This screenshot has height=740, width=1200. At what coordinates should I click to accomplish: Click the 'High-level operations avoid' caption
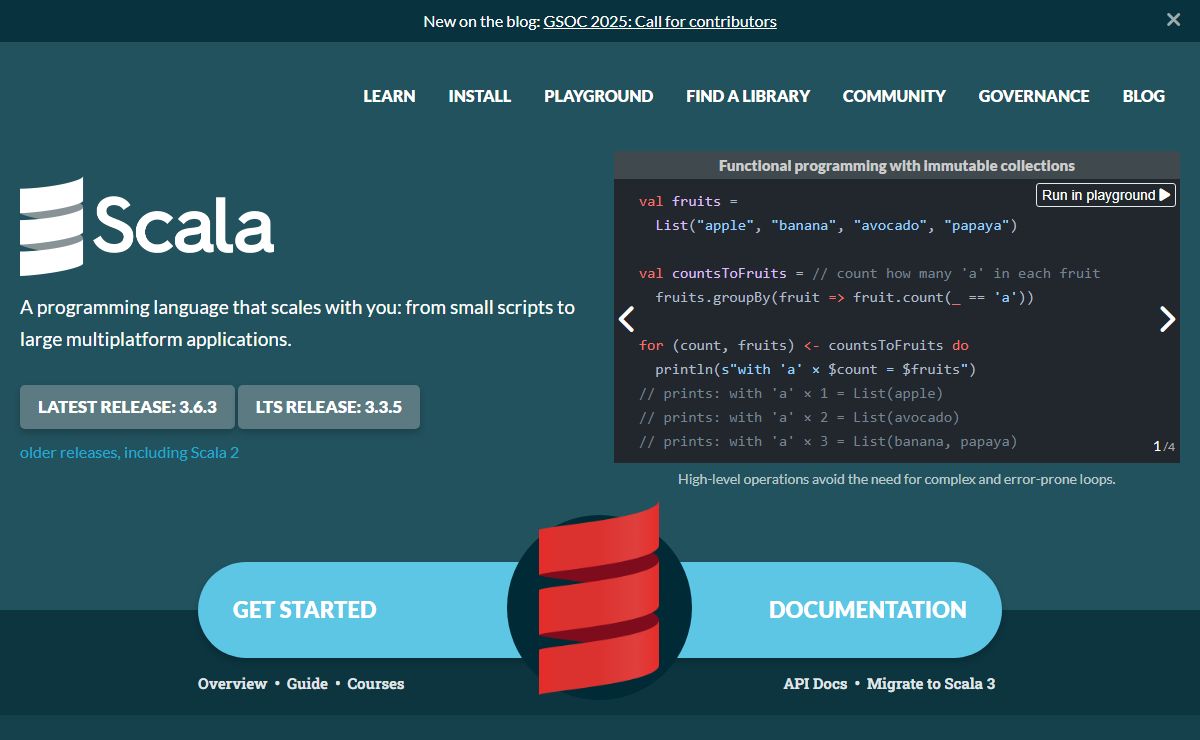(x=897, y=479)
